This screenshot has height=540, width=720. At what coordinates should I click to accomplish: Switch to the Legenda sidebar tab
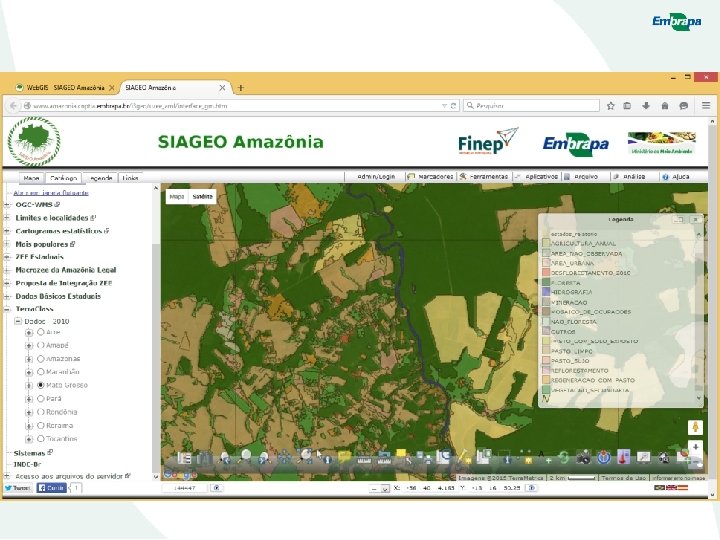click(x=100, y=178)
